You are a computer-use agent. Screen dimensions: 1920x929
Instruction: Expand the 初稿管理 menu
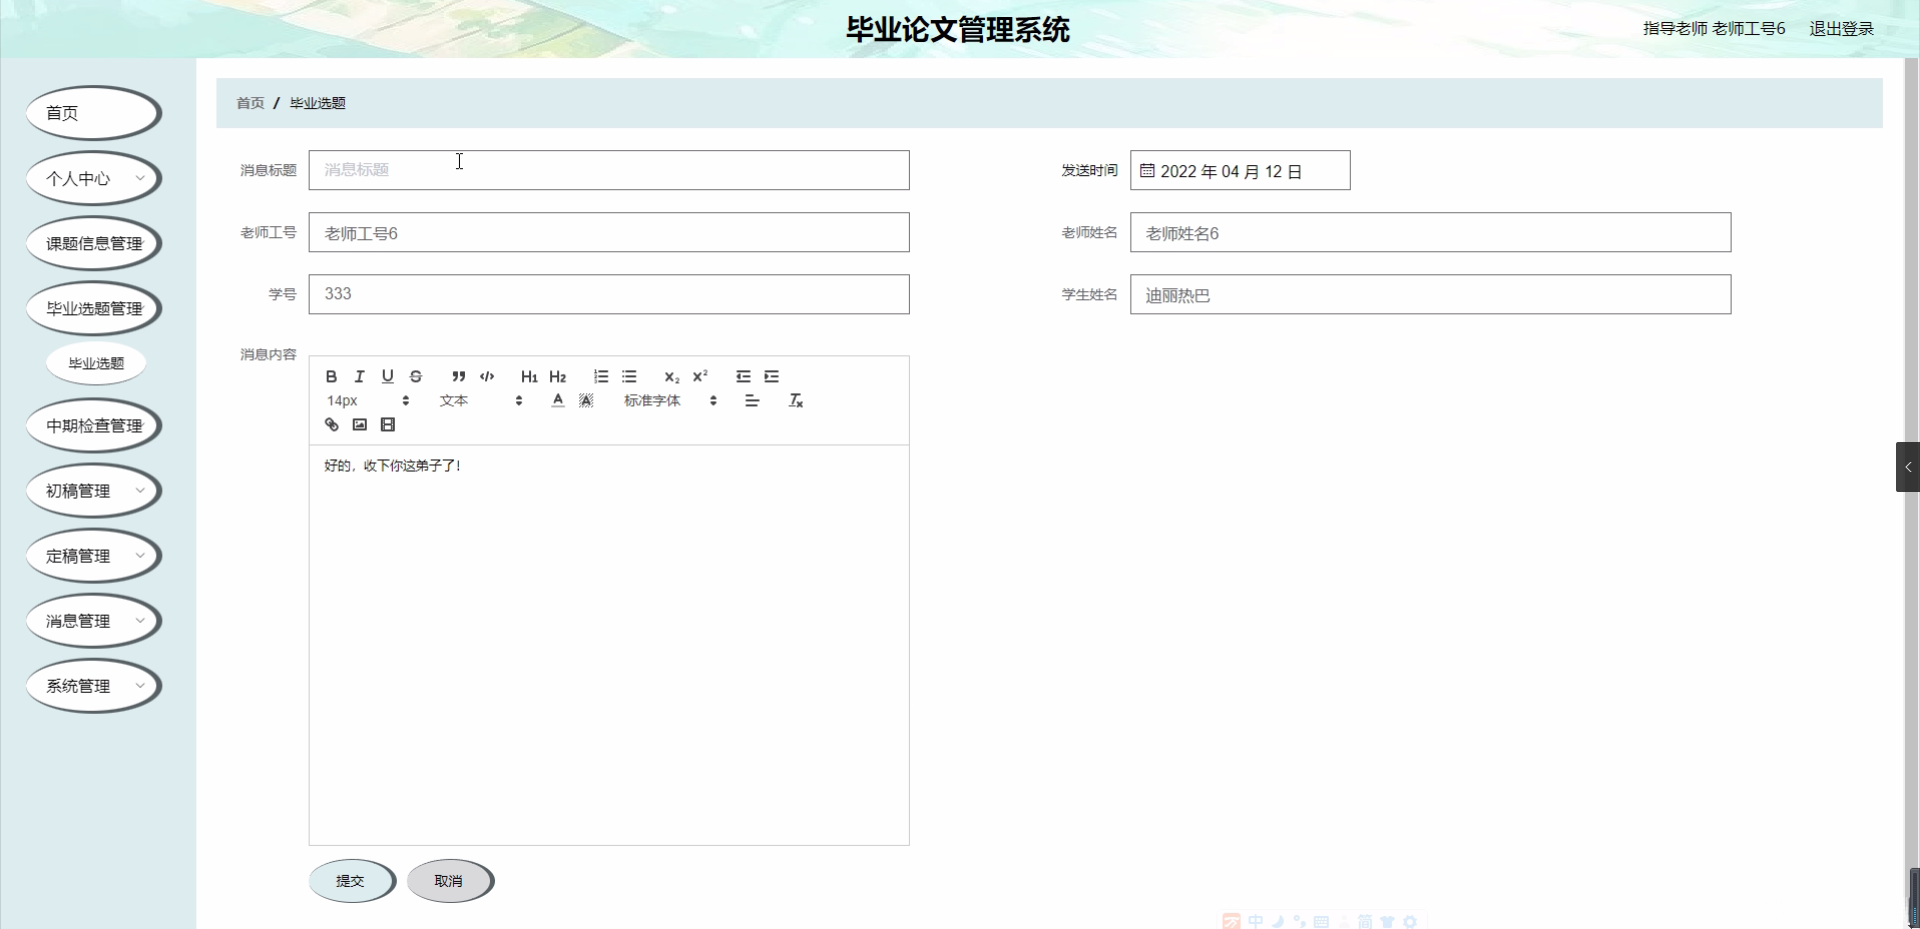[94, 491]
